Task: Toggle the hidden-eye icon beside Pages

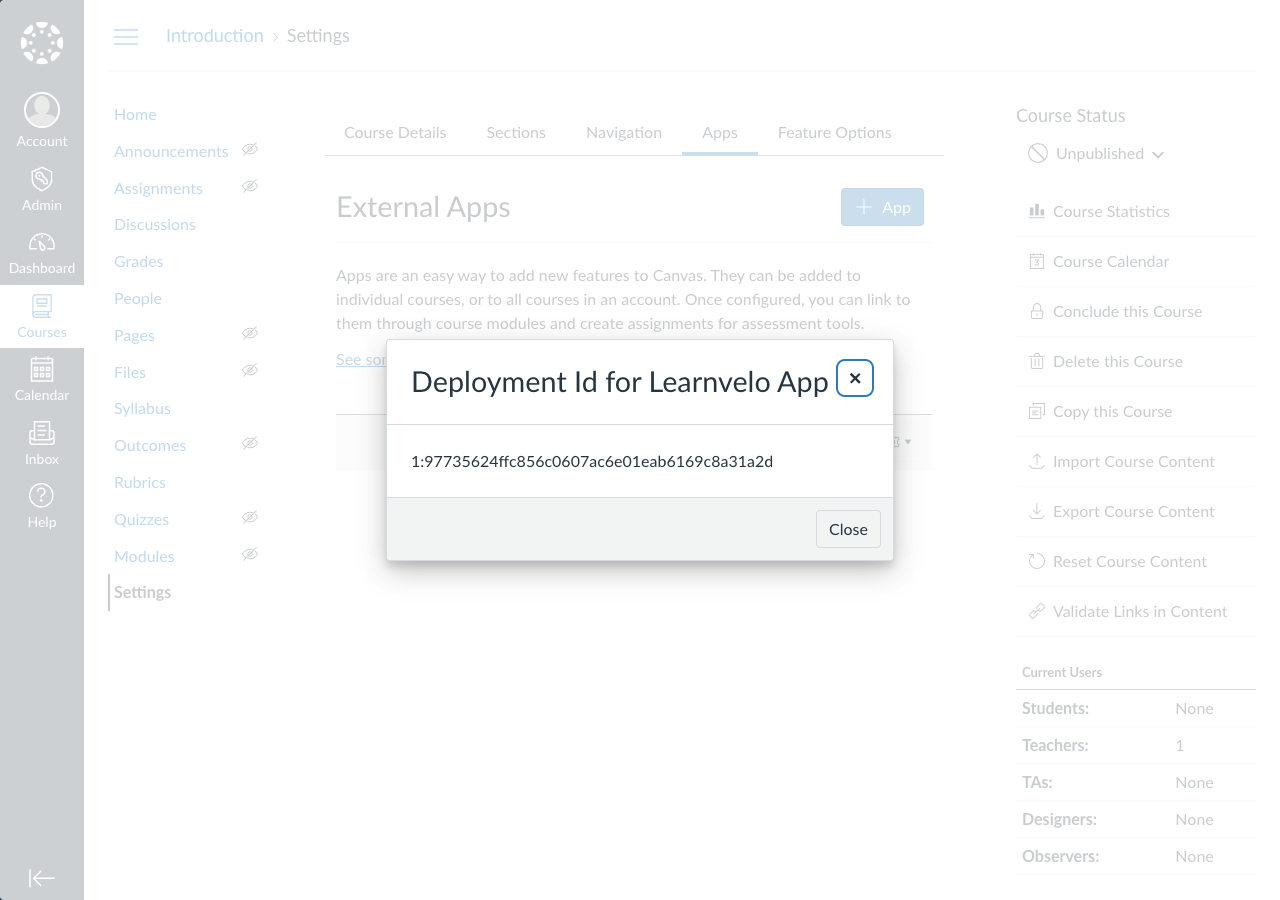Action: click(x=250, y=333)
